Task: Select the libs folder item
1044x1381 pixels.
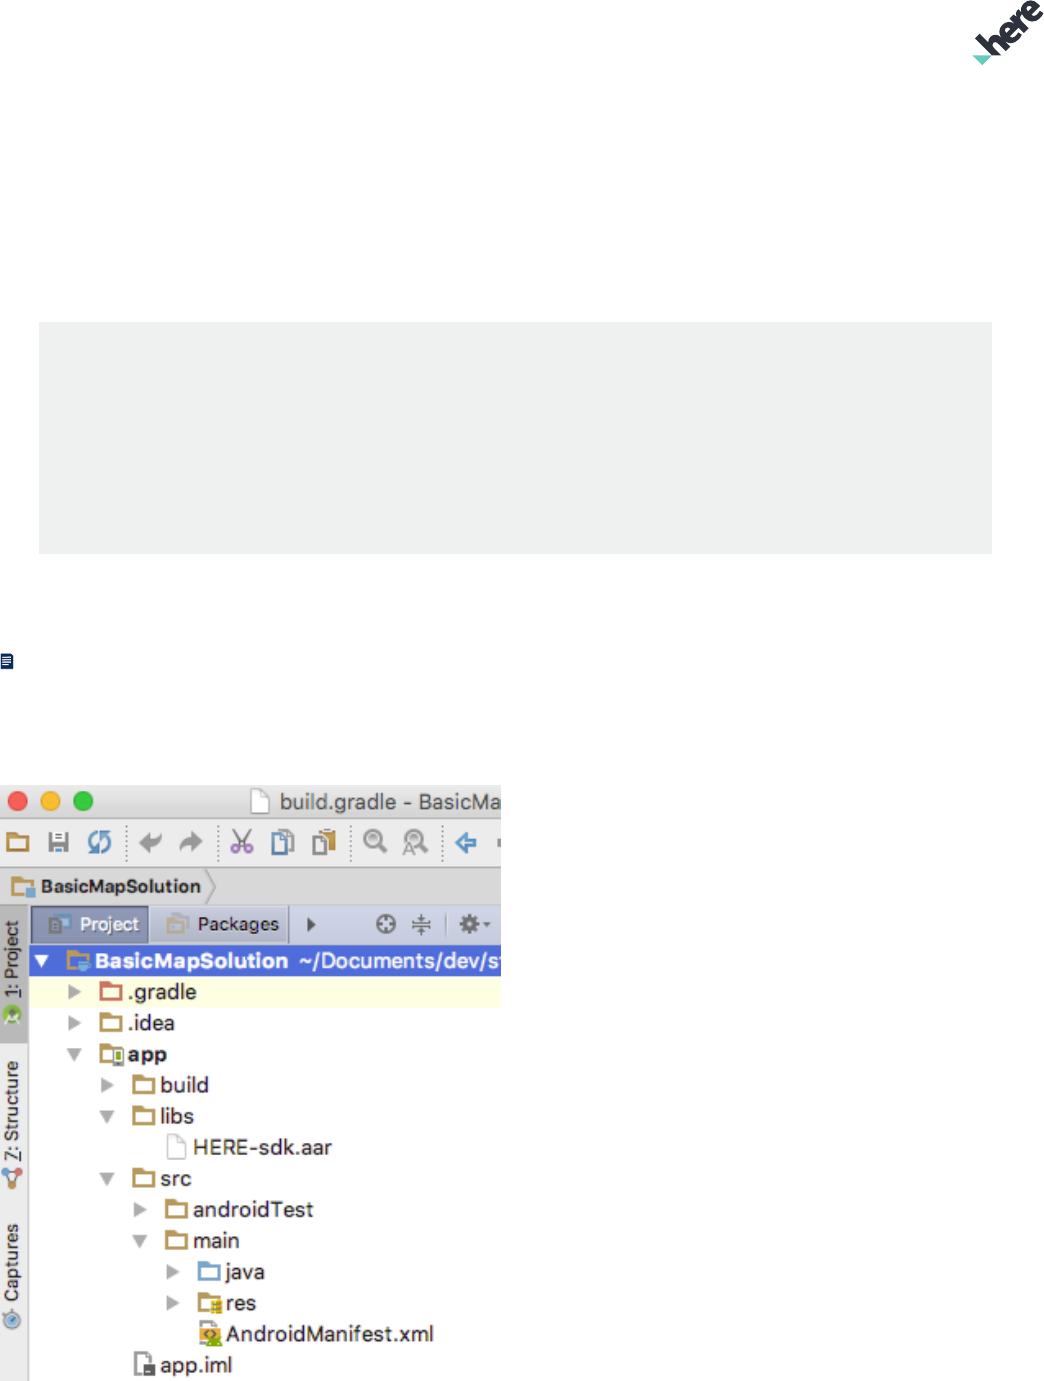Action: pyautogui.click(x=163, y=1116)
